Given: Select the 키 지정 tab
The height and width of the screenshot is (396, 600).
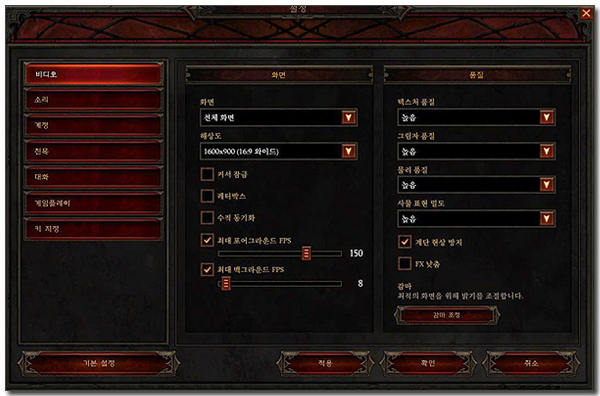Looking at the screenshot, I should pos(93,229).
